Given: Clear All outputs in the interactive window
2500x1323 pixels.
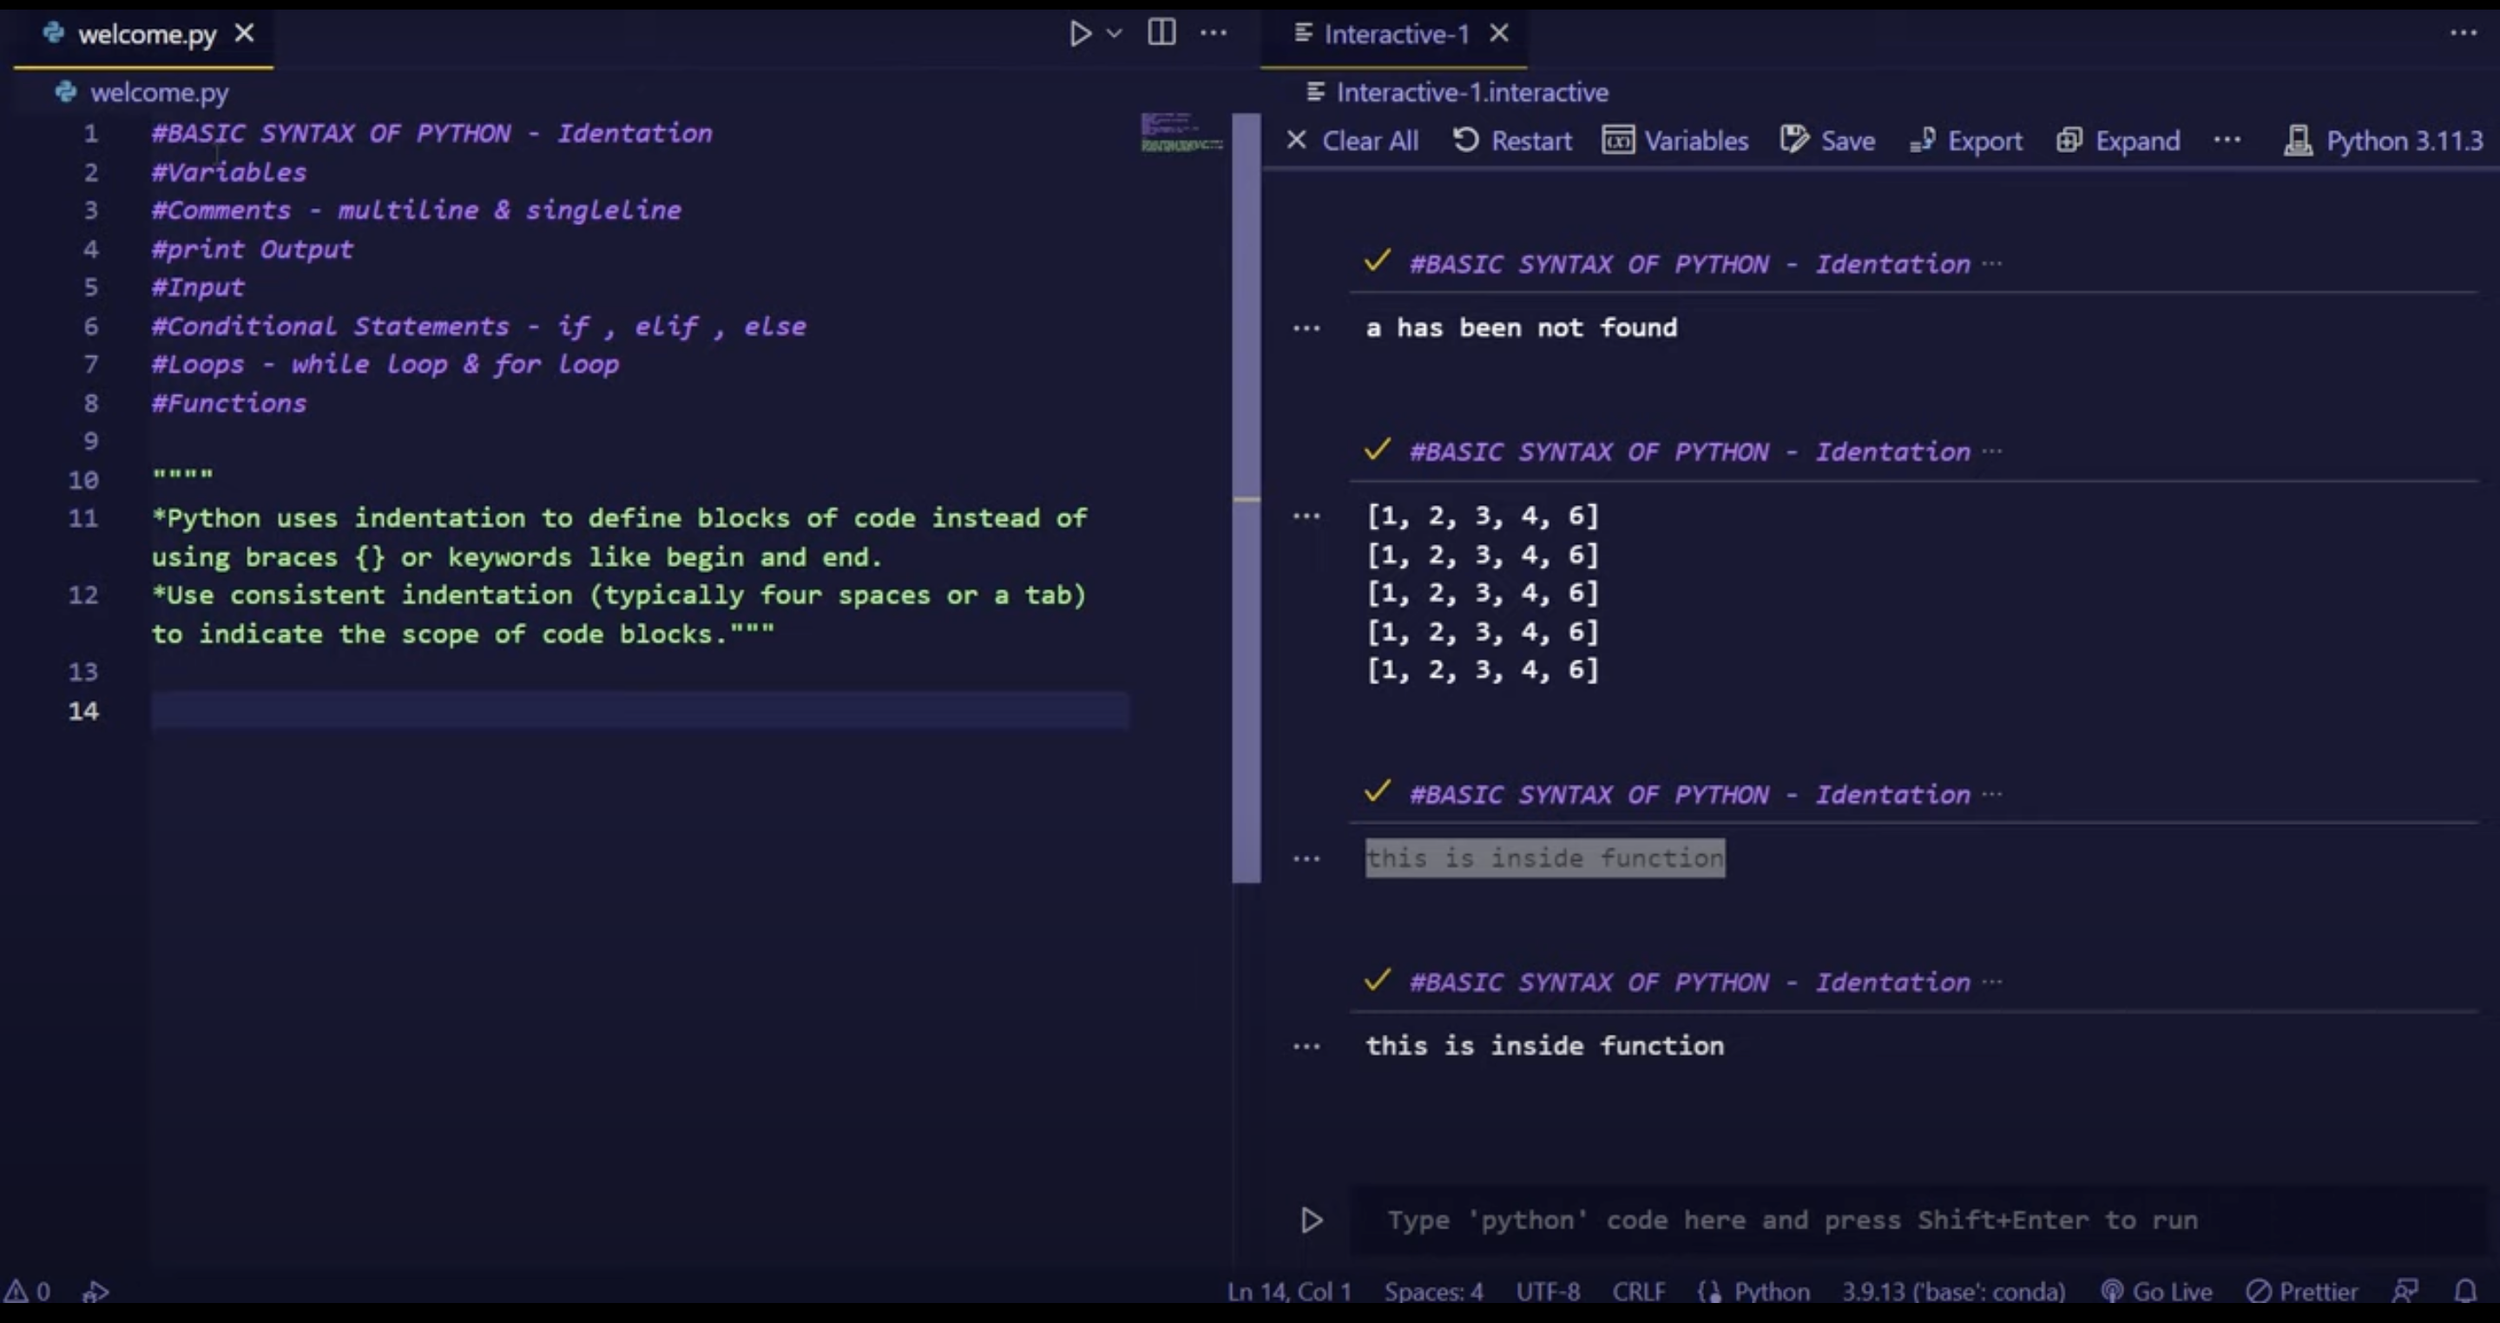Looking at the screenshot, I should [x=1351, y=140].
